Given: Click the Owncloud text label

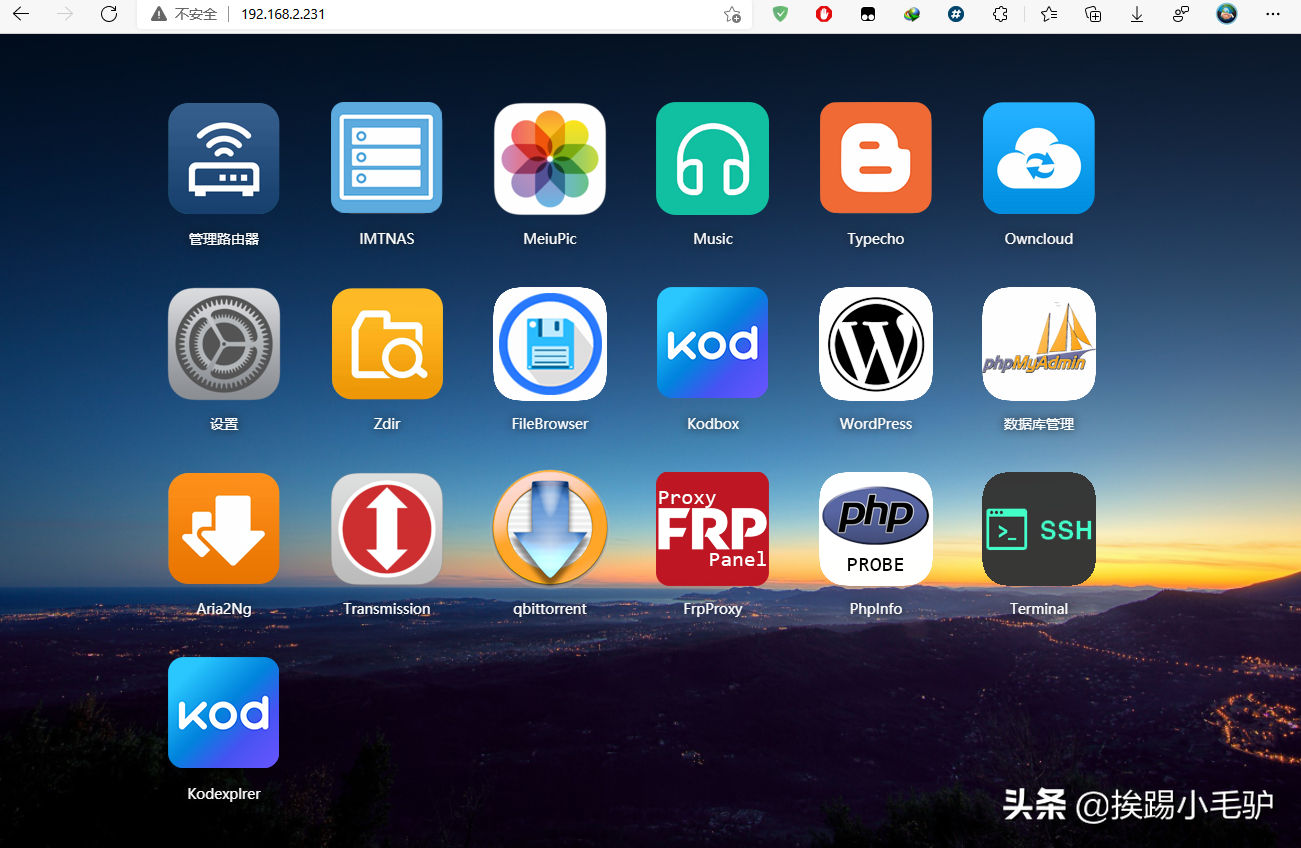Looking at the screenshot, I should [x=1039, y=239].
